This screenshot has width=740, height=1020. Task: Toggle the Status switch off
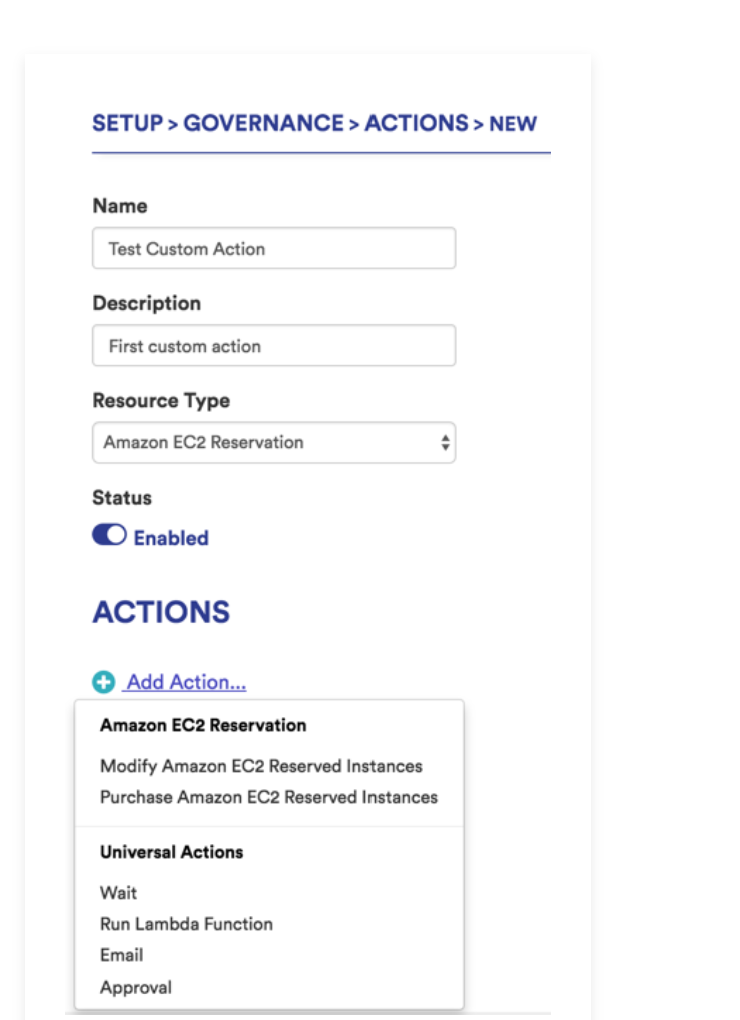click(109, 536)
